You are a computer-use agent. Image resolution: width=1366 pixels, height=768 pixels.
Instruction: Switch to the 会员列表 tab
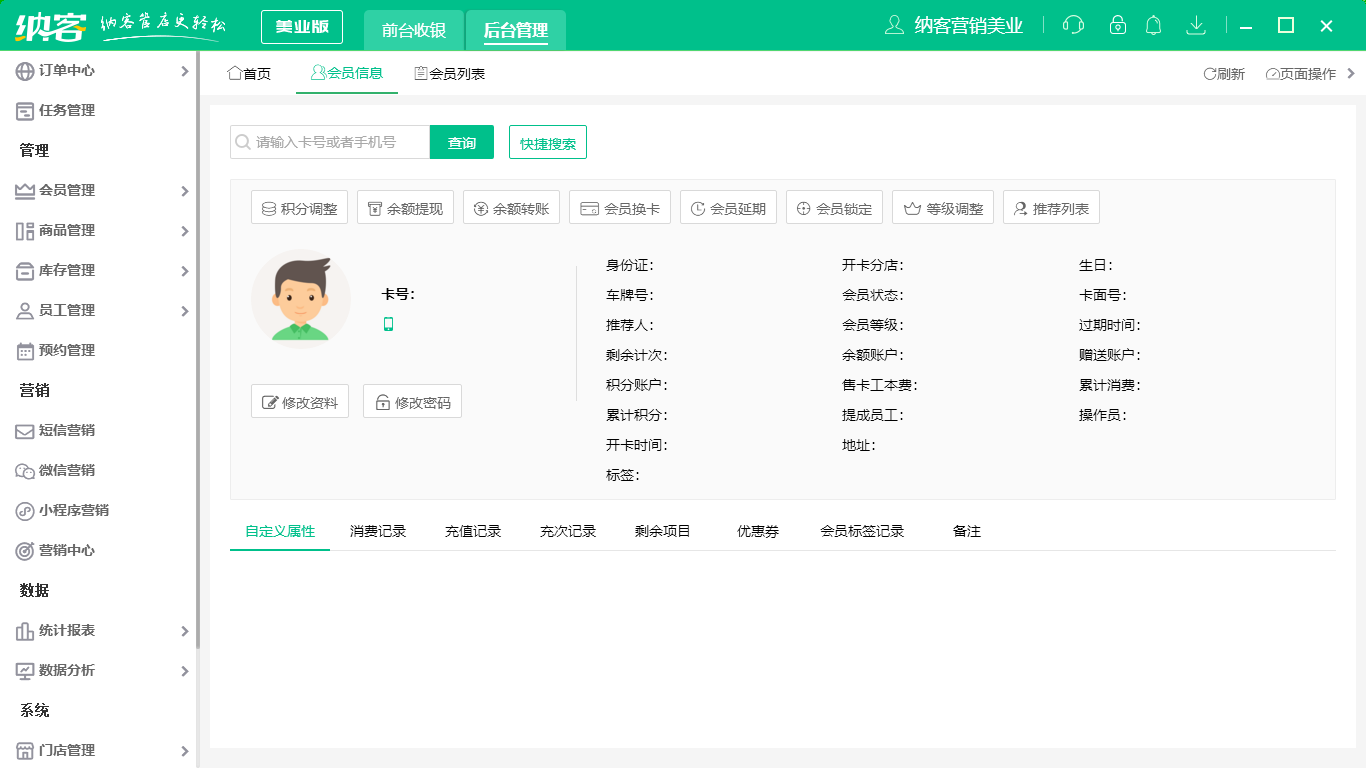point(450,74)
